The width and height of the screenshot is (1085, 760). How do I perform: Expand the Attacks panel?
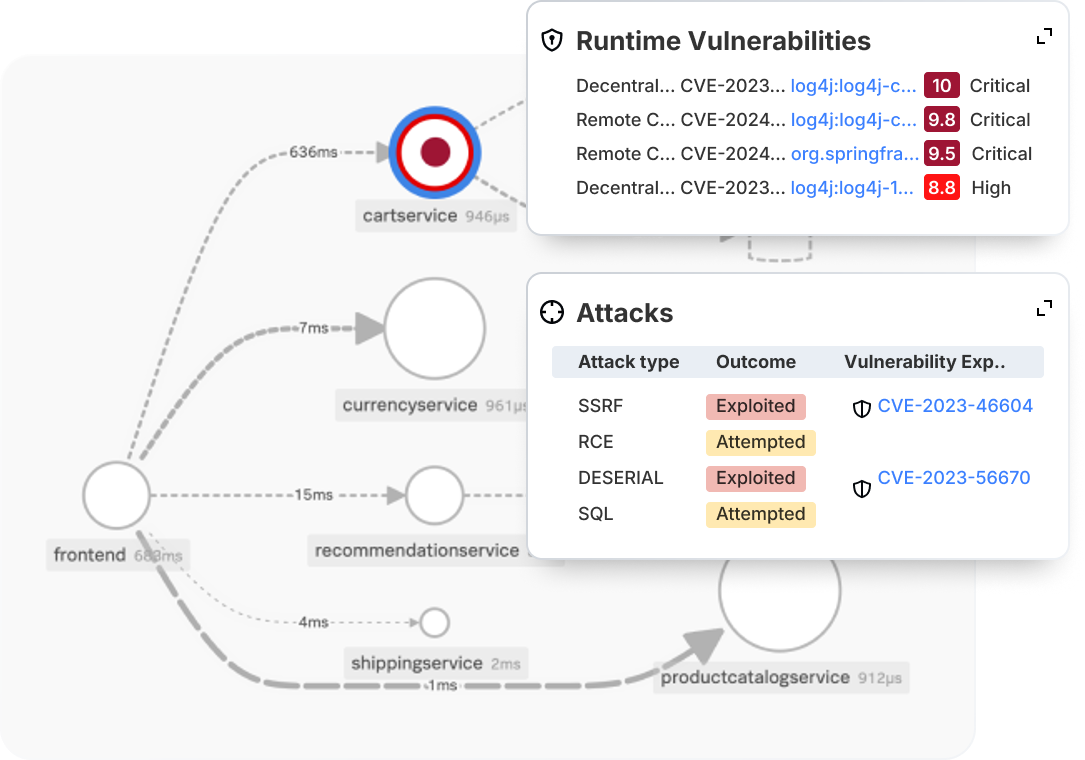click(x=1044, y=309)
